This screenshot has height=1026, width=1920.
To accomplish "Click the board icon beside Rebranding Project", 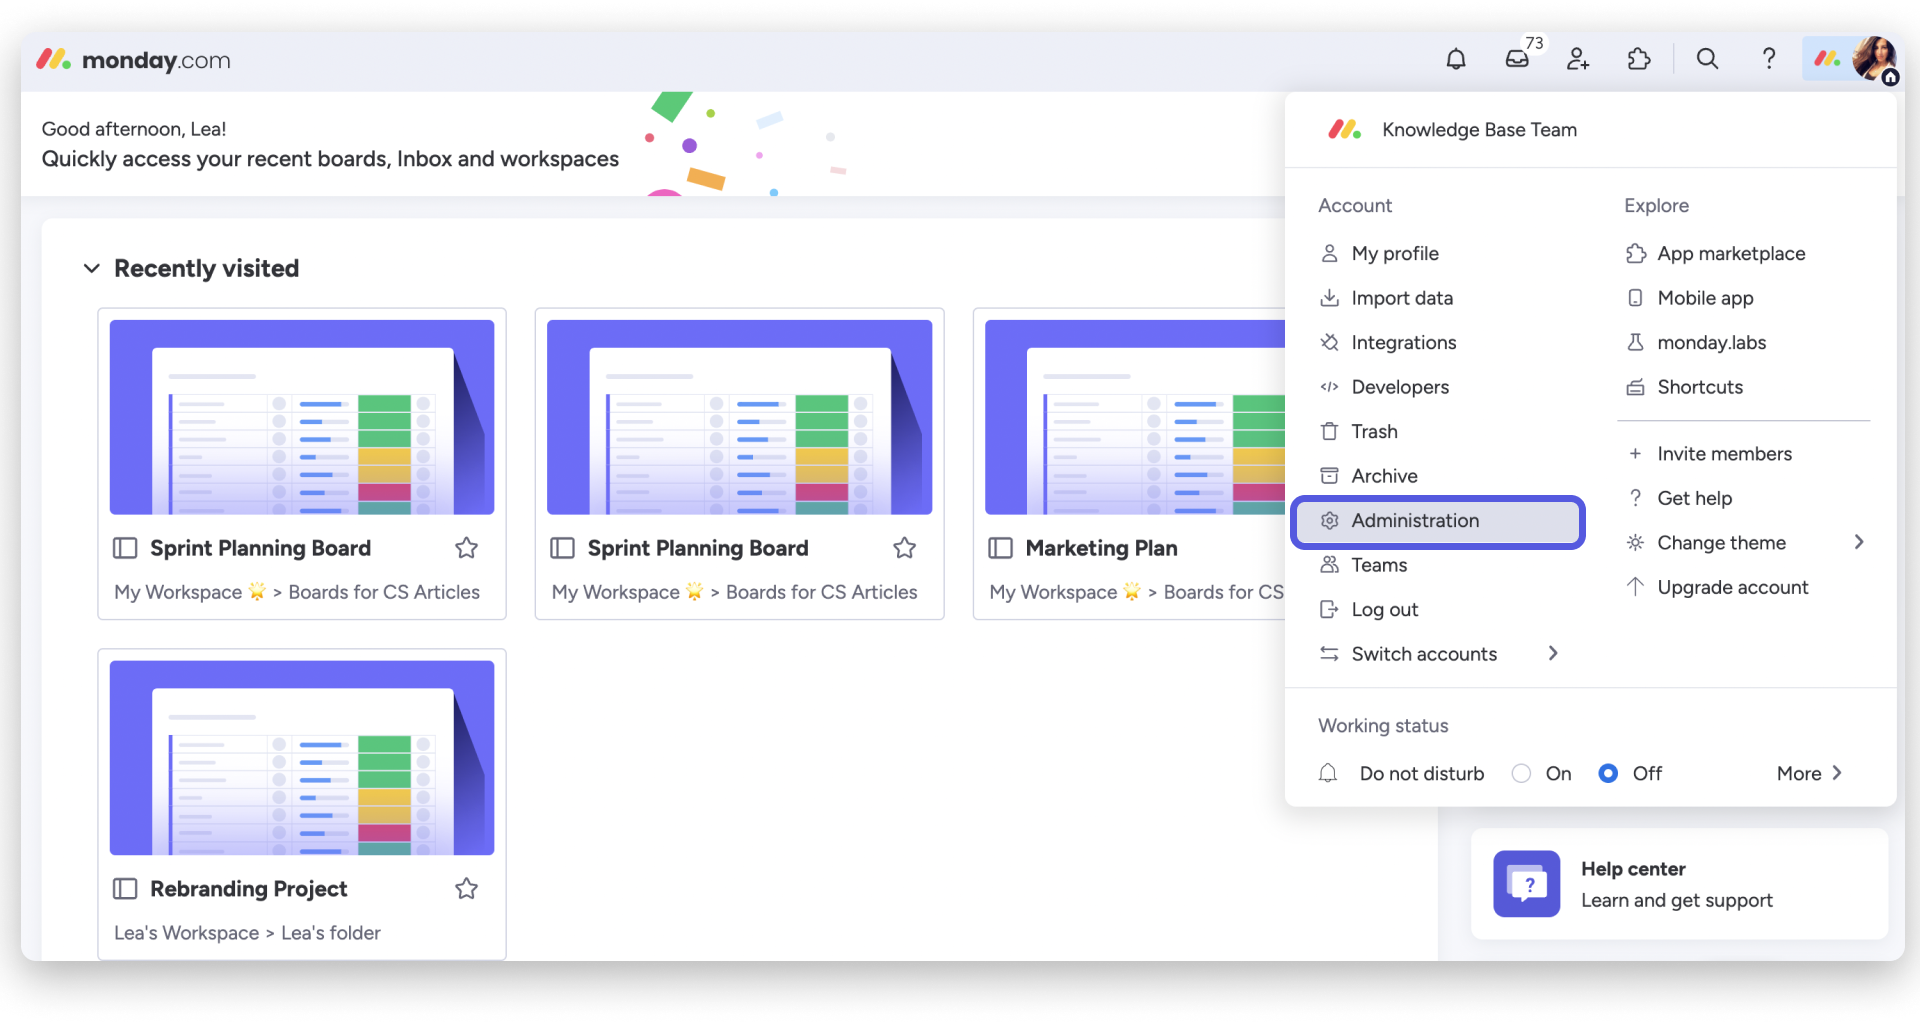I will click(x=125, y=889).
